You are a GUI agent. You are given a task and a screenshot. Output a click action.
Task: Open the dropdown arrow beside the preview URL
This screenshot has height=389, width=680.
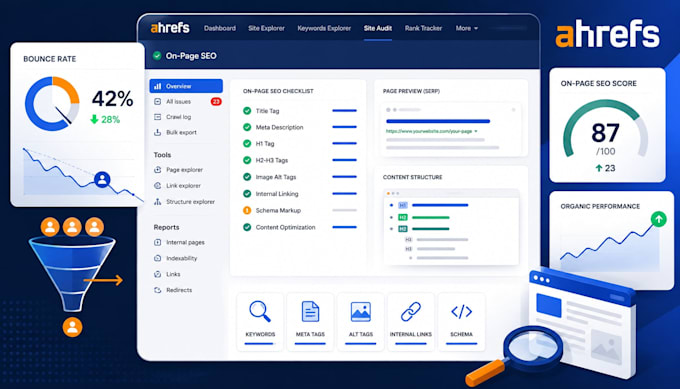click(476, 131)
